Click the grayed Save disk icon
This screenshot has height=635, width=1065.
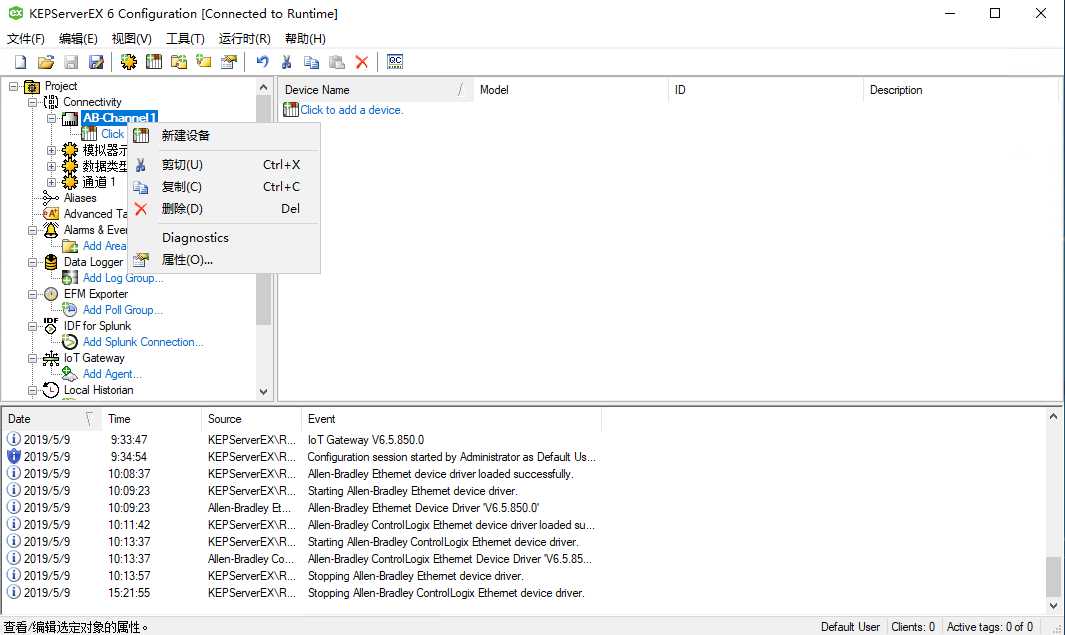click(x=71, y=62)
